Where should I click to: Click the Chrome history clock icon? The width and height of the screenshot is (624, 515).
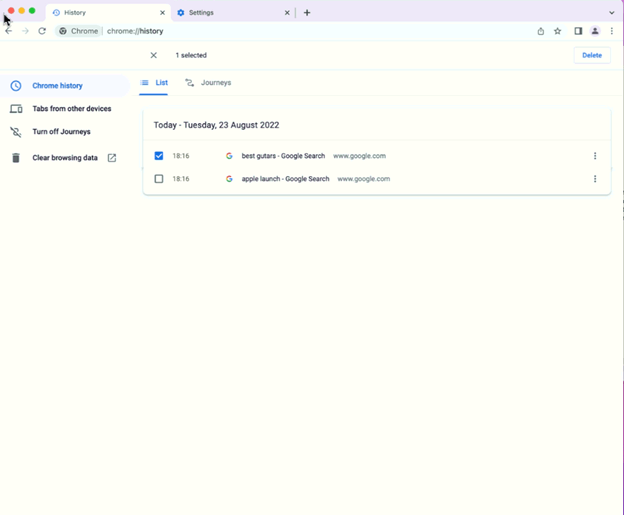(16, 86)
